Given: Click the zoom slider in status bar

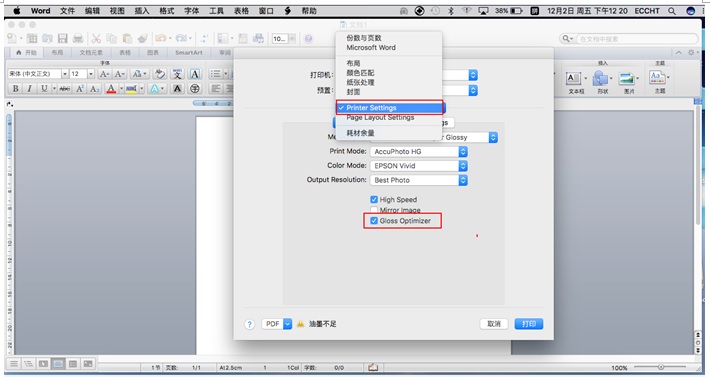Looking at the screenshot, I should pyautogui.click(x=661, y=367).
